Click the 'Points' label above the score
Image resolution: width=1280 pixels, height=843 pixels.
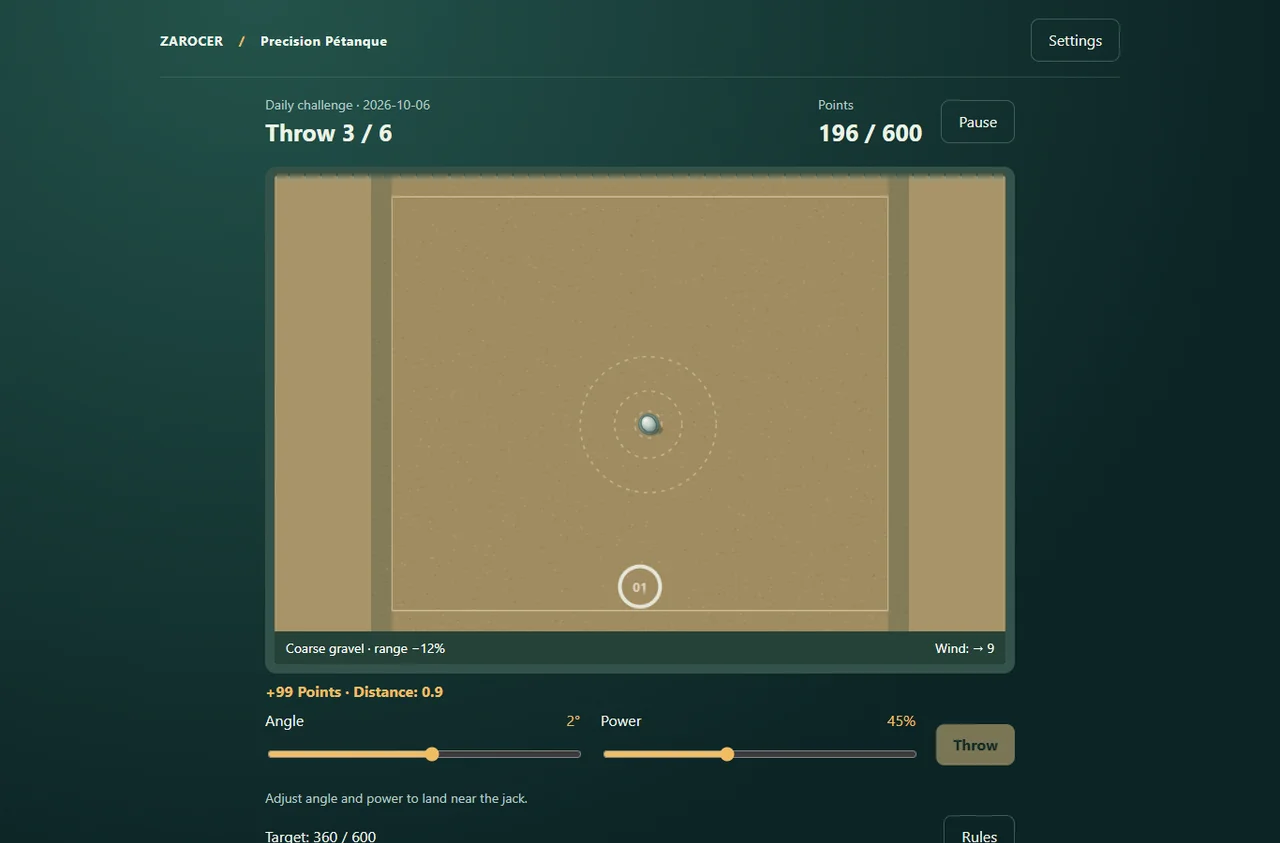pos(836,105)
